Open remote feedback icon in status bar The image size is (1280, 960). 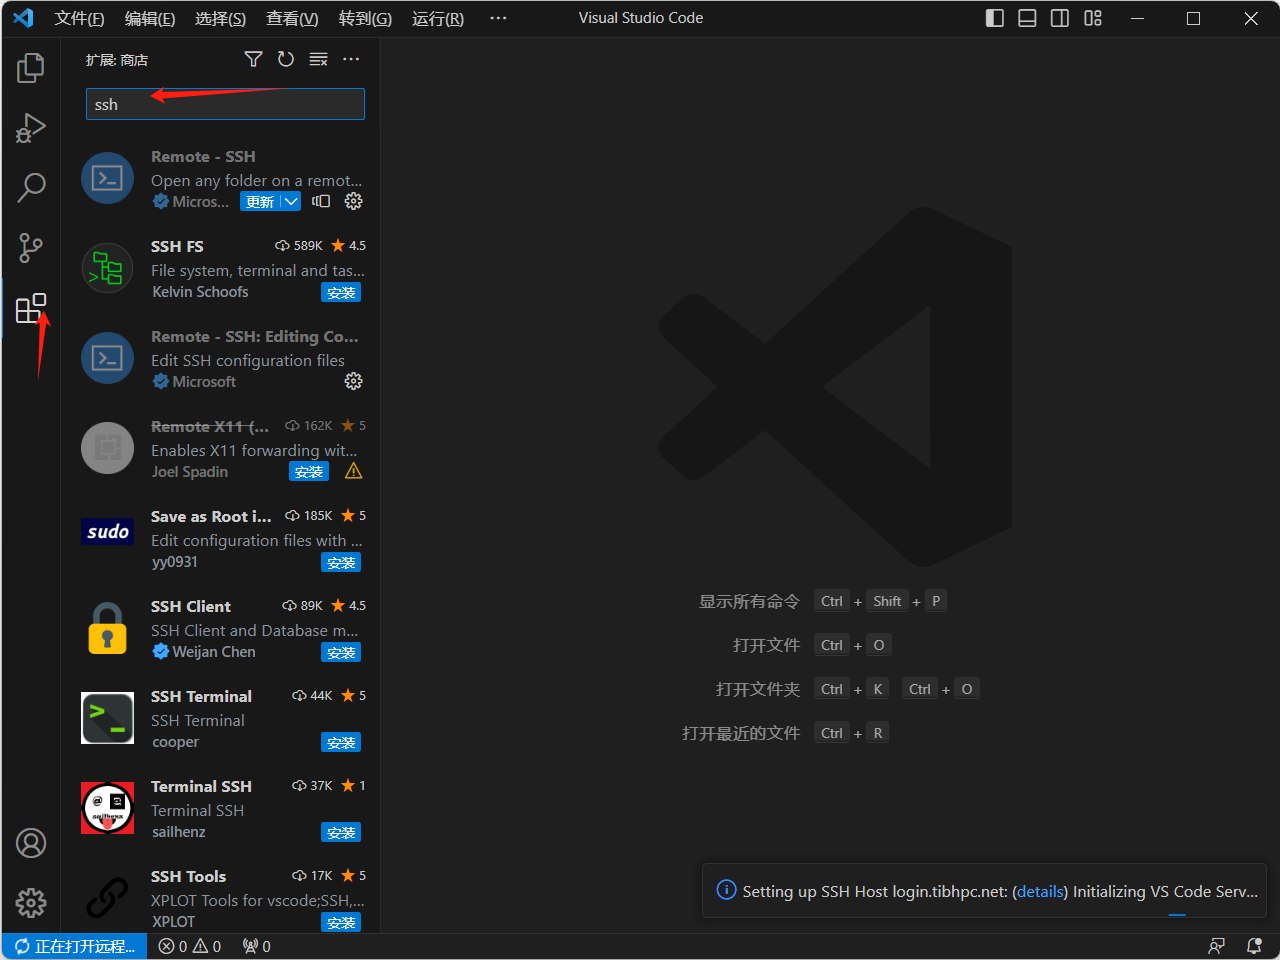(x=1217, y=946)
